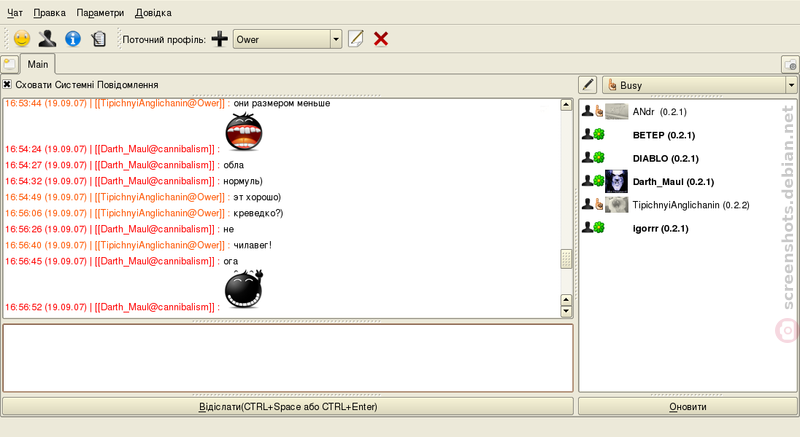Image resolution: width=800 pixels, height=437 pixels.
Task: Click message text 'обла'
Action: [x=234, y=165]
